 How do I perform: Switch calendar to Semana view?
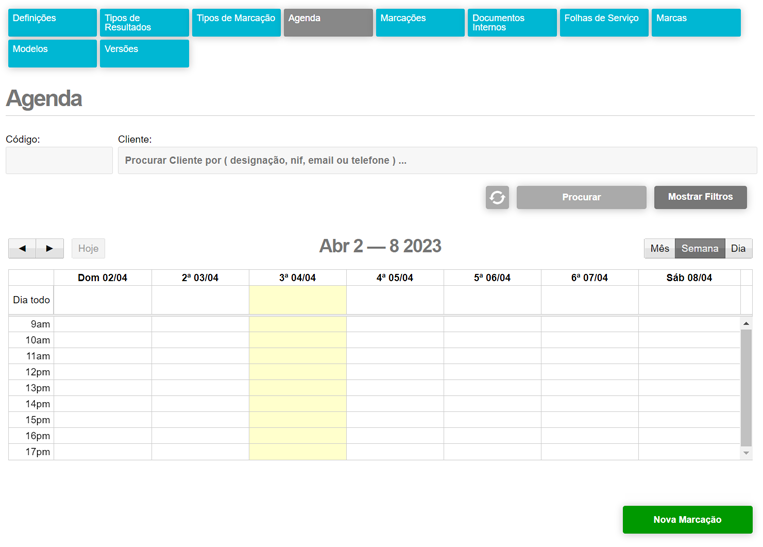[x=700, y=248]
